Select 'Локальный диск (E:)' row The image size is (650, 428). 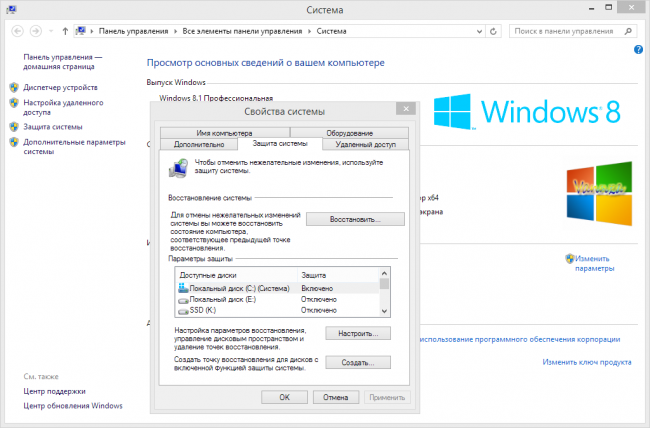point(277,299)
